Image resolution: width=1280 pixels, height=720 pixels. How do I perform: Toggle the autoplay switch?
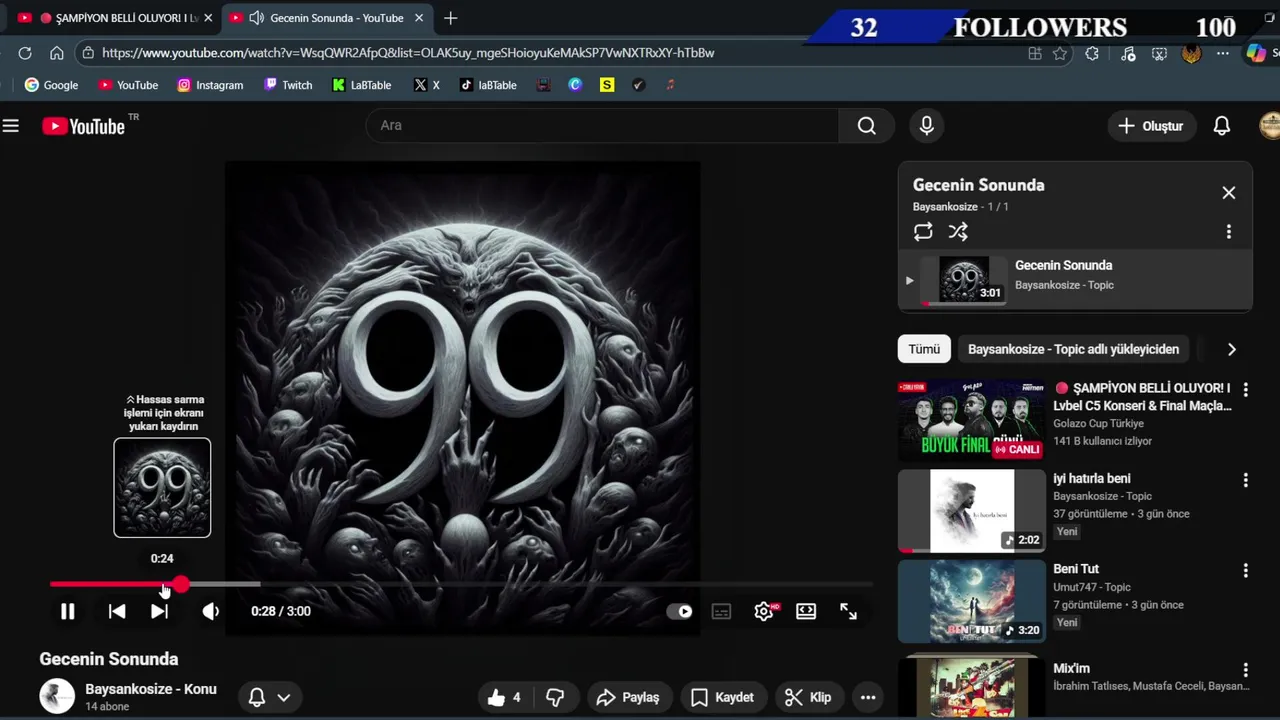click(680, 611)
